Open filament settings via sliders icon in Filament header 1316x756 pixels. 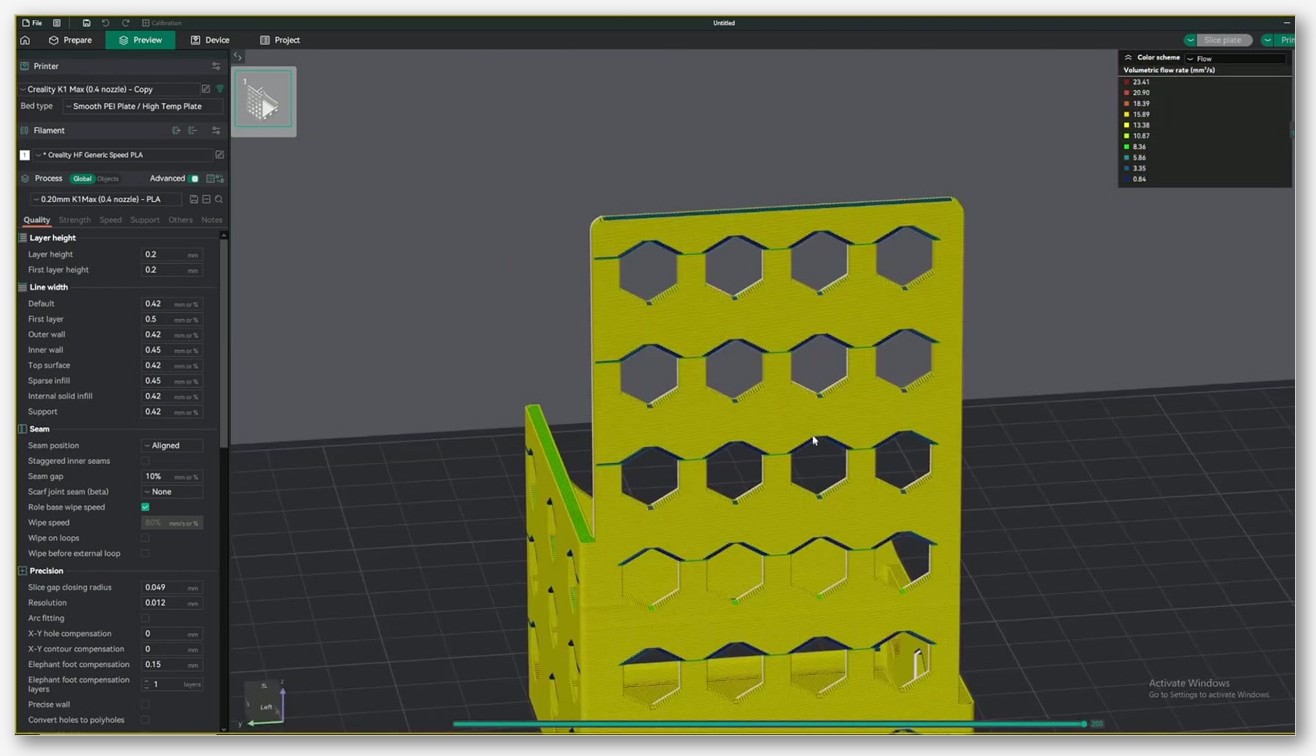216,130
